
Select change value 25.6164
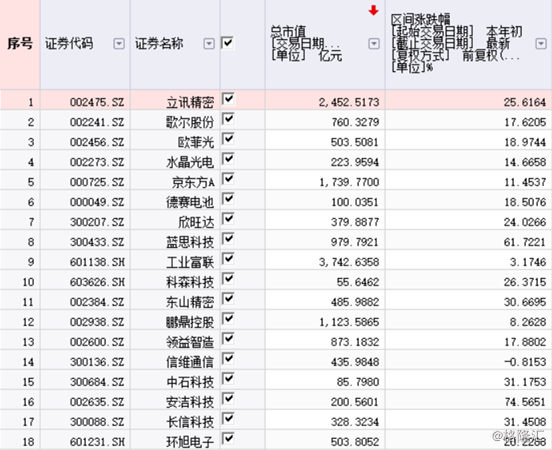tap(525, 102)
